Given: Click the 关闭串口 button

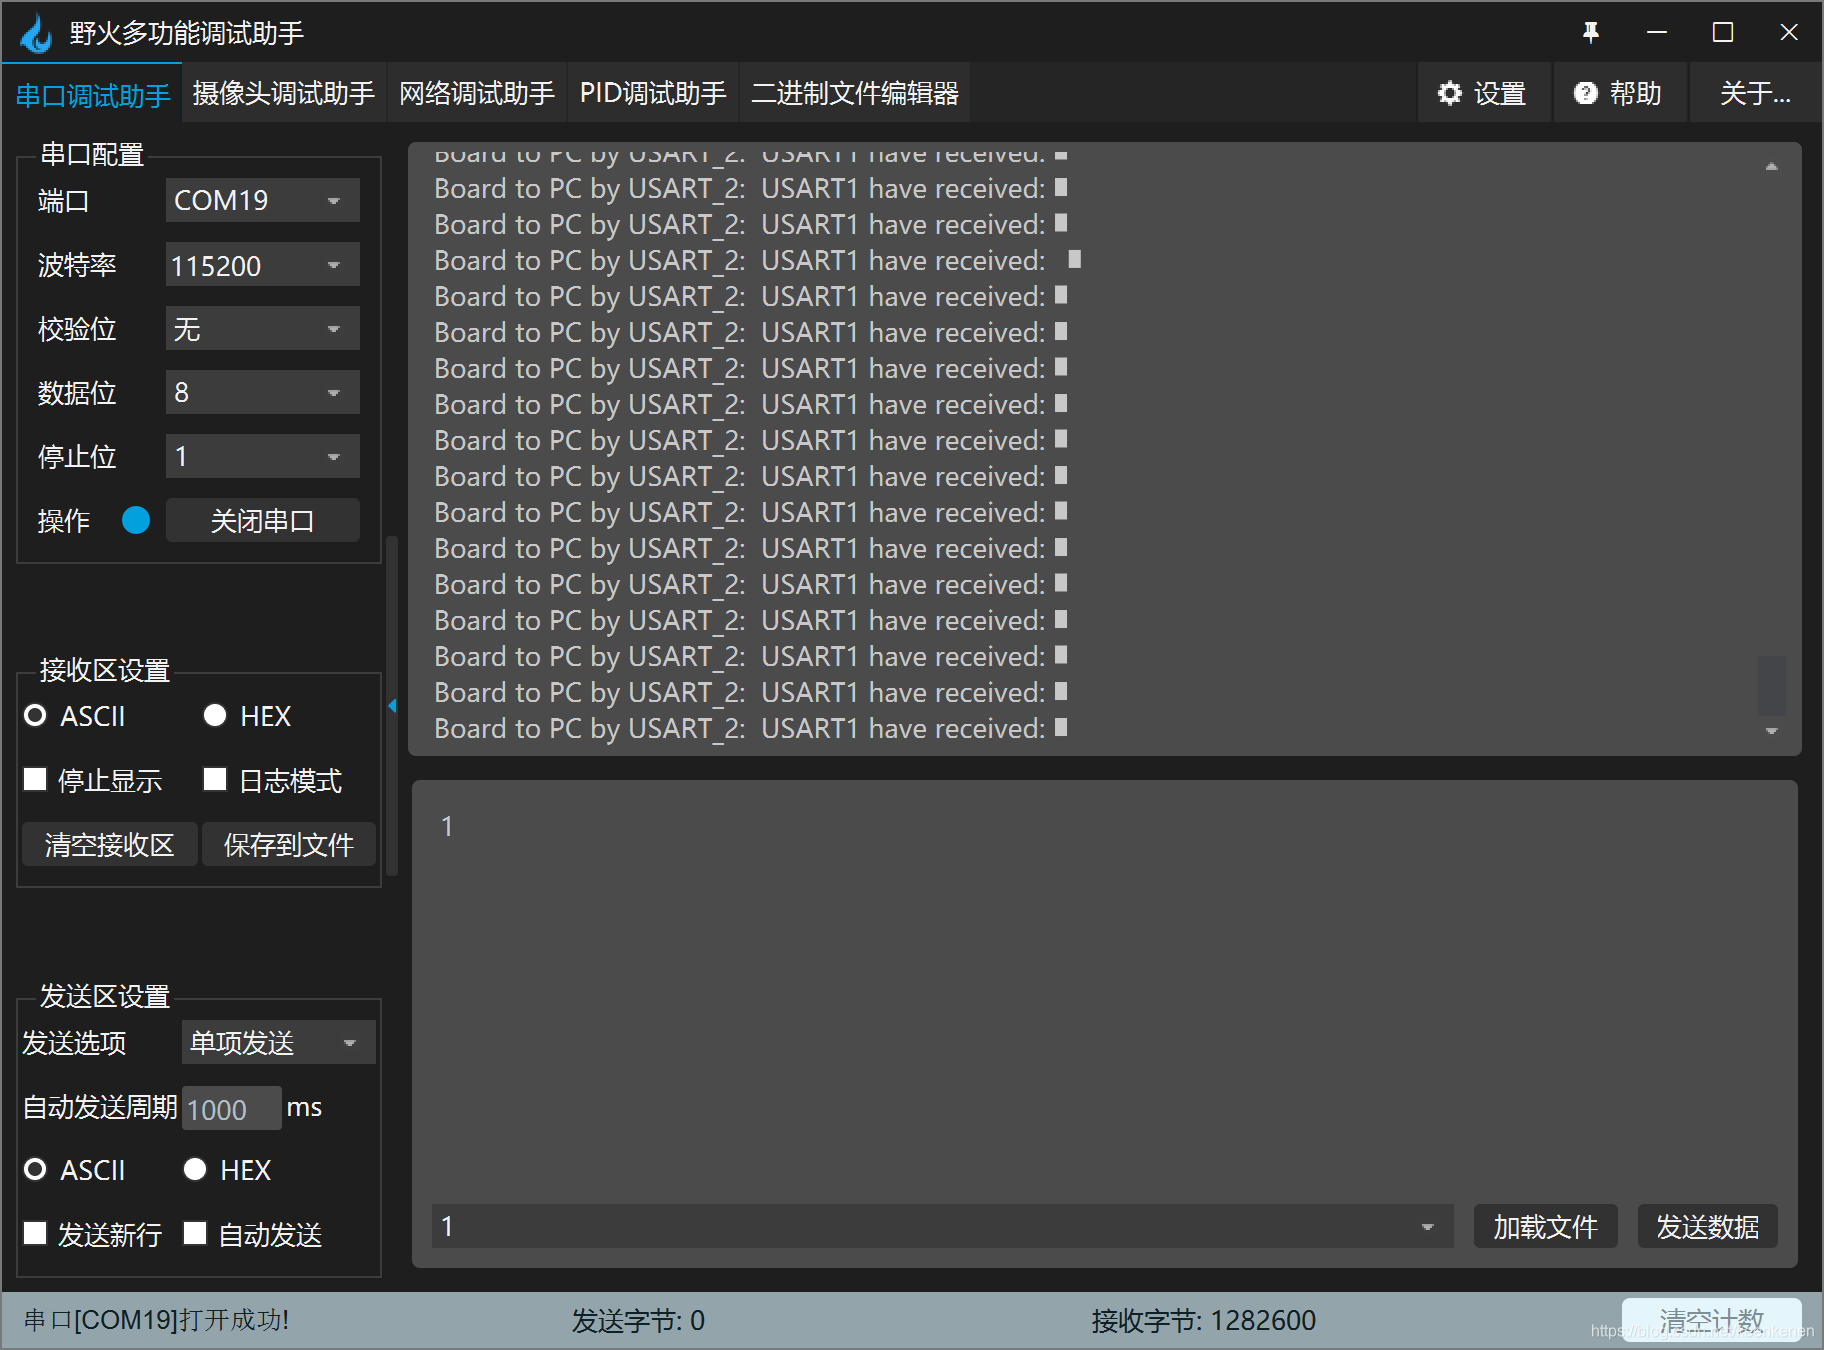Looking at the screenshot, I should [262, 520].
